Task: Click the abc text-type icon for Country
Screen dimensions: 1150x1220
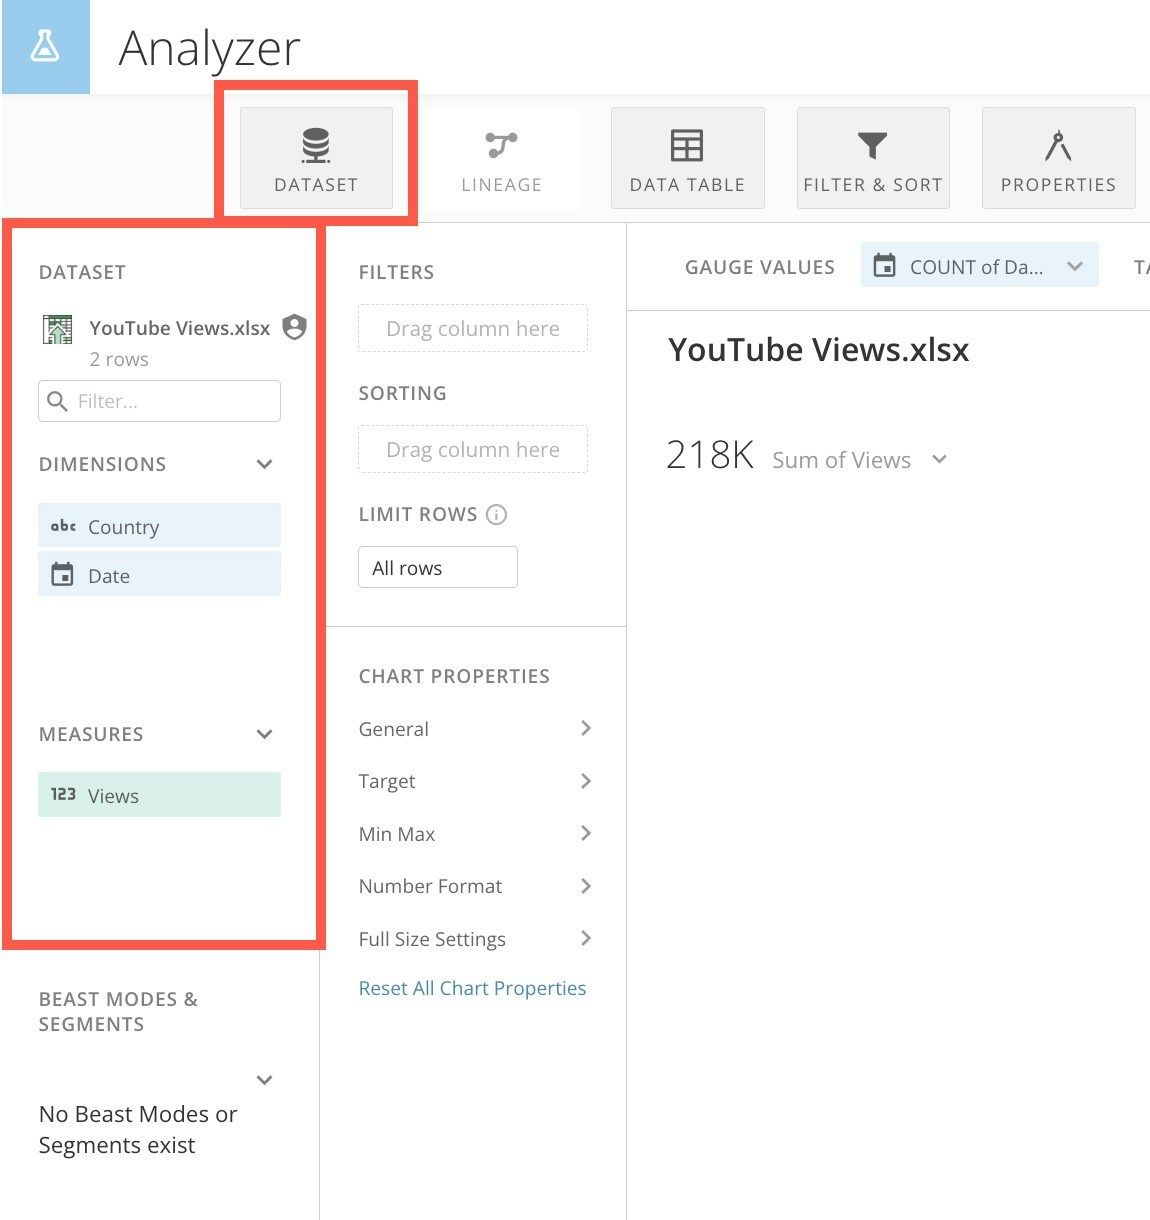Action: click(x=63, y=526)
